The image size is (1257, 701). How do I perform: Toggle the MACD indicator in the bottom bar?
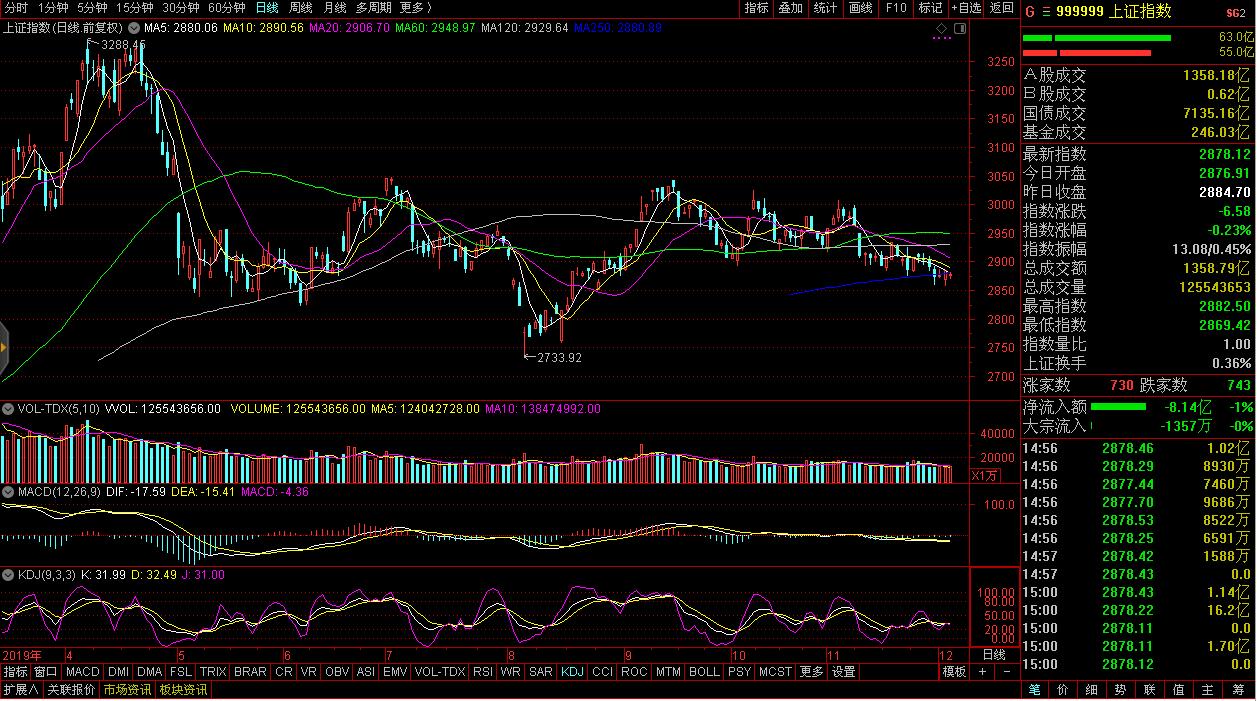(83, 672)
